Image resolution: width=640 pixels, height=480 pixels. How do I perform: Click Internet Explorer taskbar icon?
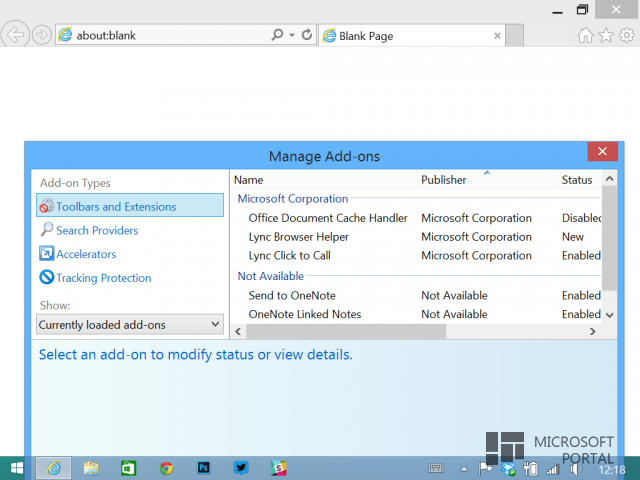pyautogui.click(x=53, y=468)
